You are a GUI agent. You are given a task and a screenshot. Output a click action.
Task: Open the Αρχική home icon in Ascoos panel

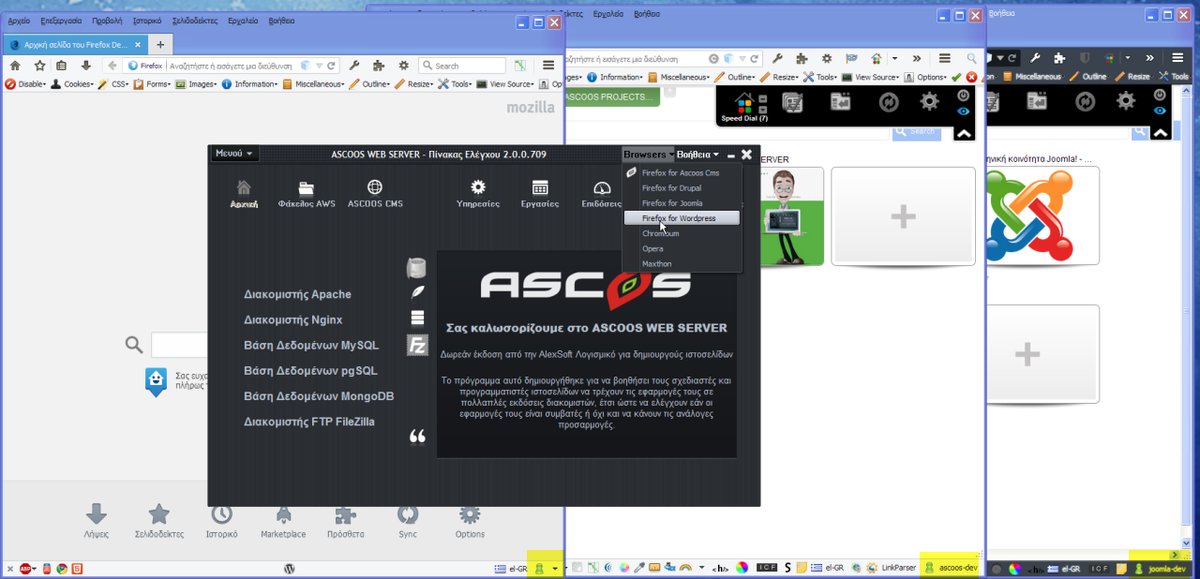click(x=244, y=187)
